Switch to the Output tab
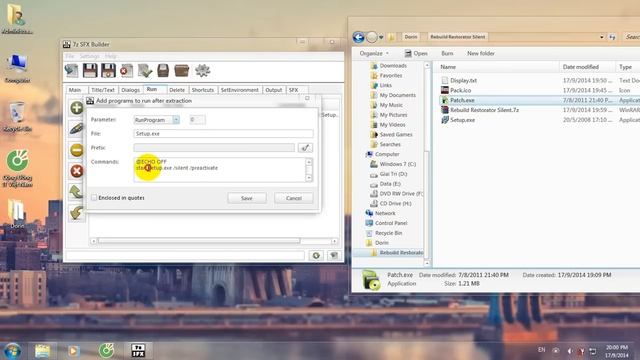Screen dimensions: 640x360 273,90
